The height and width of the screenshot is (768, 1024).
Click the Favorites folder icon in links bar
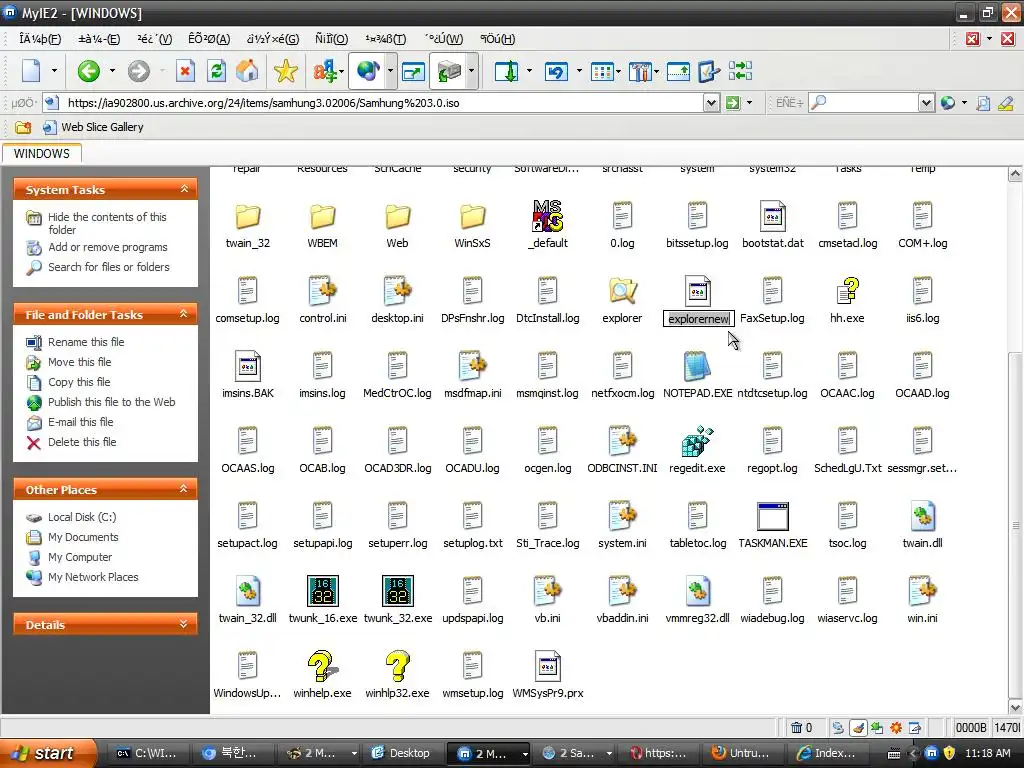coord(23,127)
